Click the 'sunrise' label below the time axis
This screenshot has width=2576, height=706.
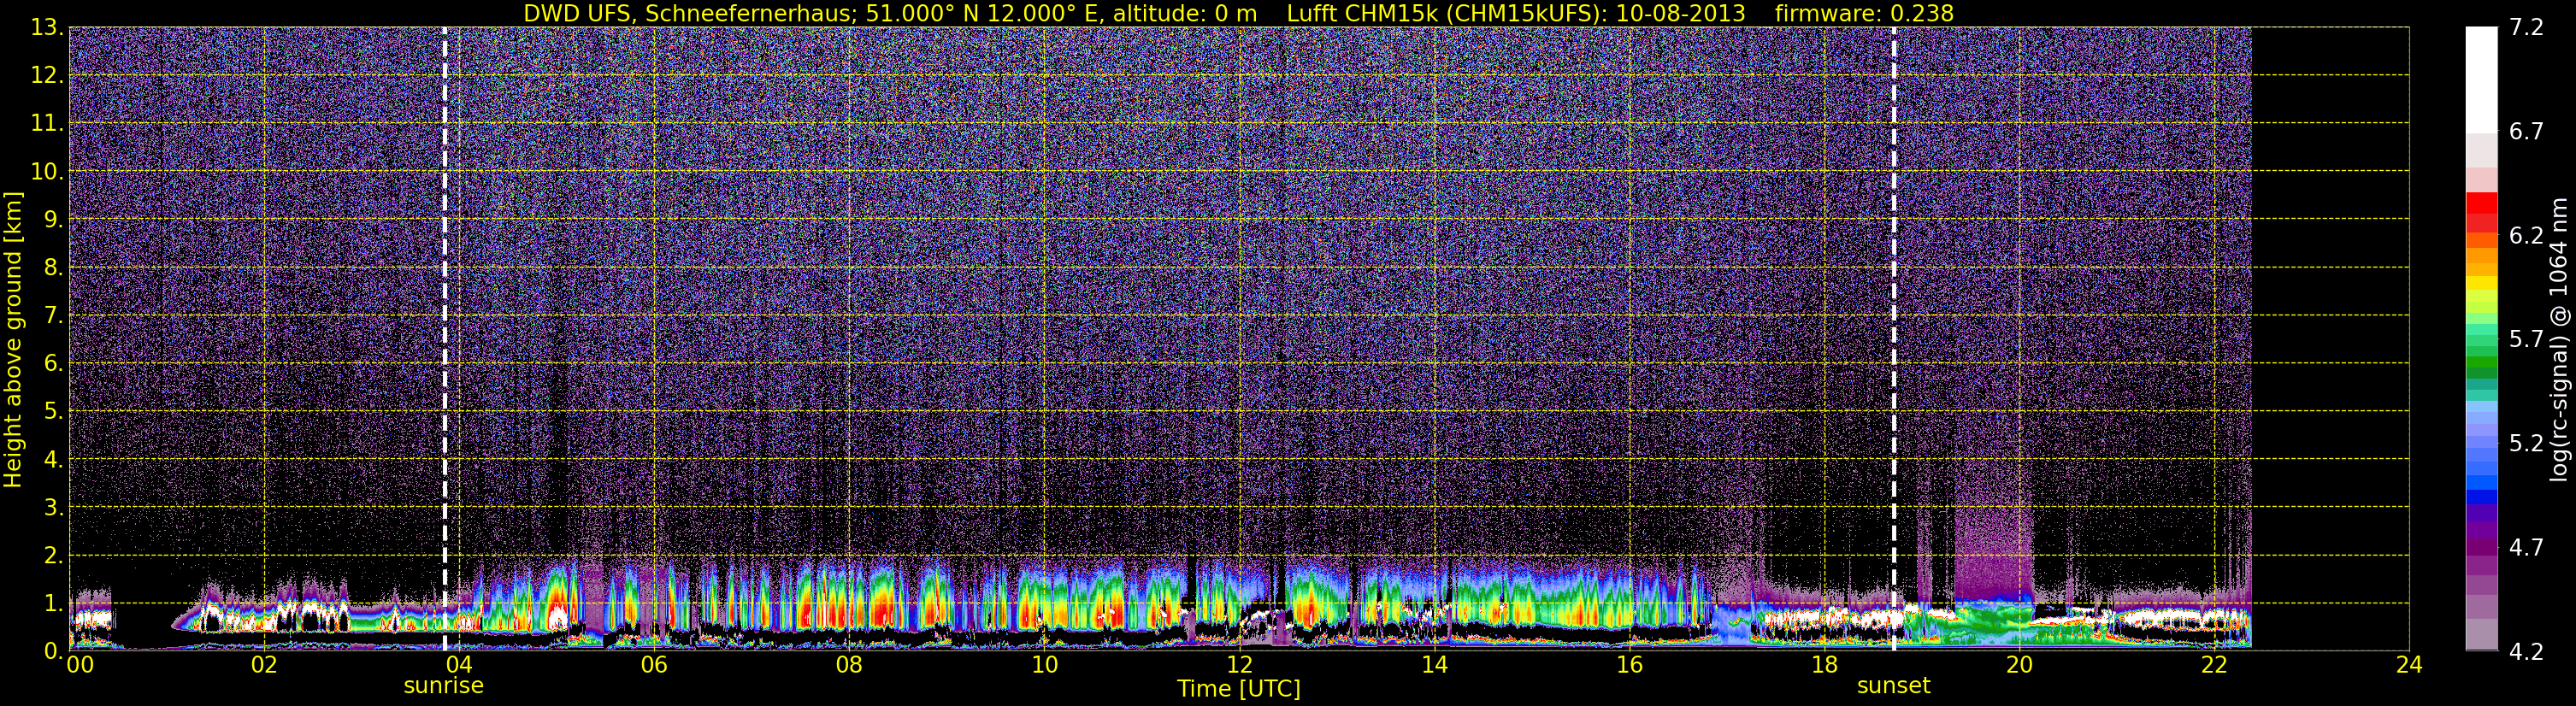443,686
